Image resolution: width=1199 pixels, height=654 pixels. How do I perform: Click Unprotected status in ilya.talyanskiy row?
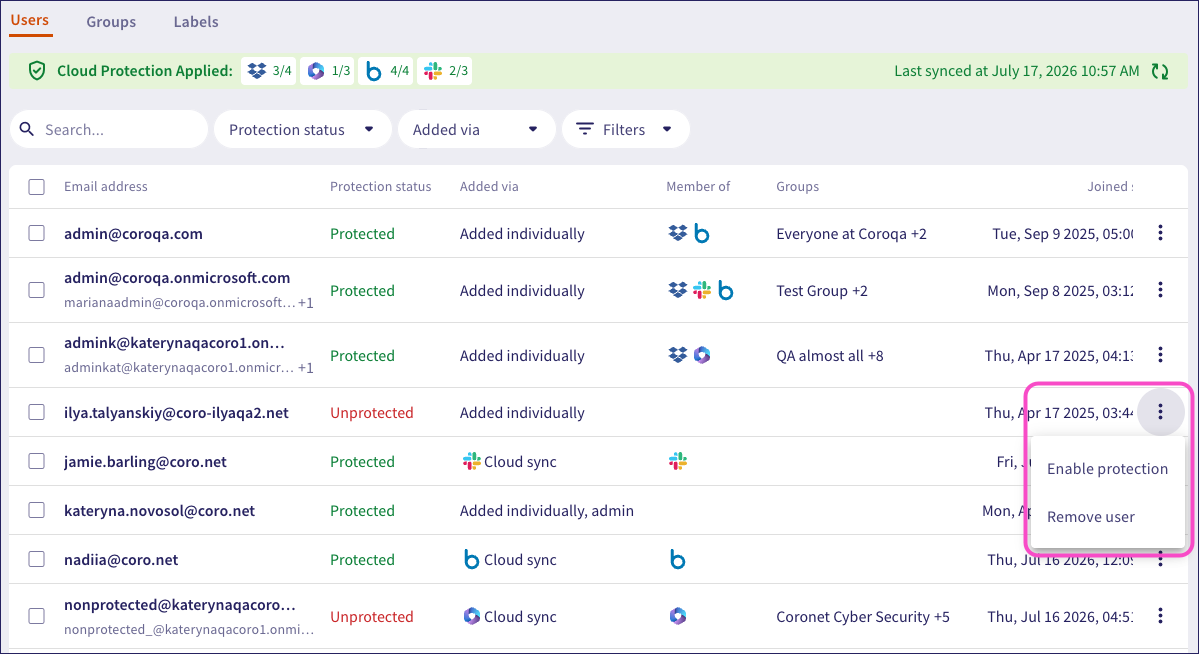click(372, 413)
